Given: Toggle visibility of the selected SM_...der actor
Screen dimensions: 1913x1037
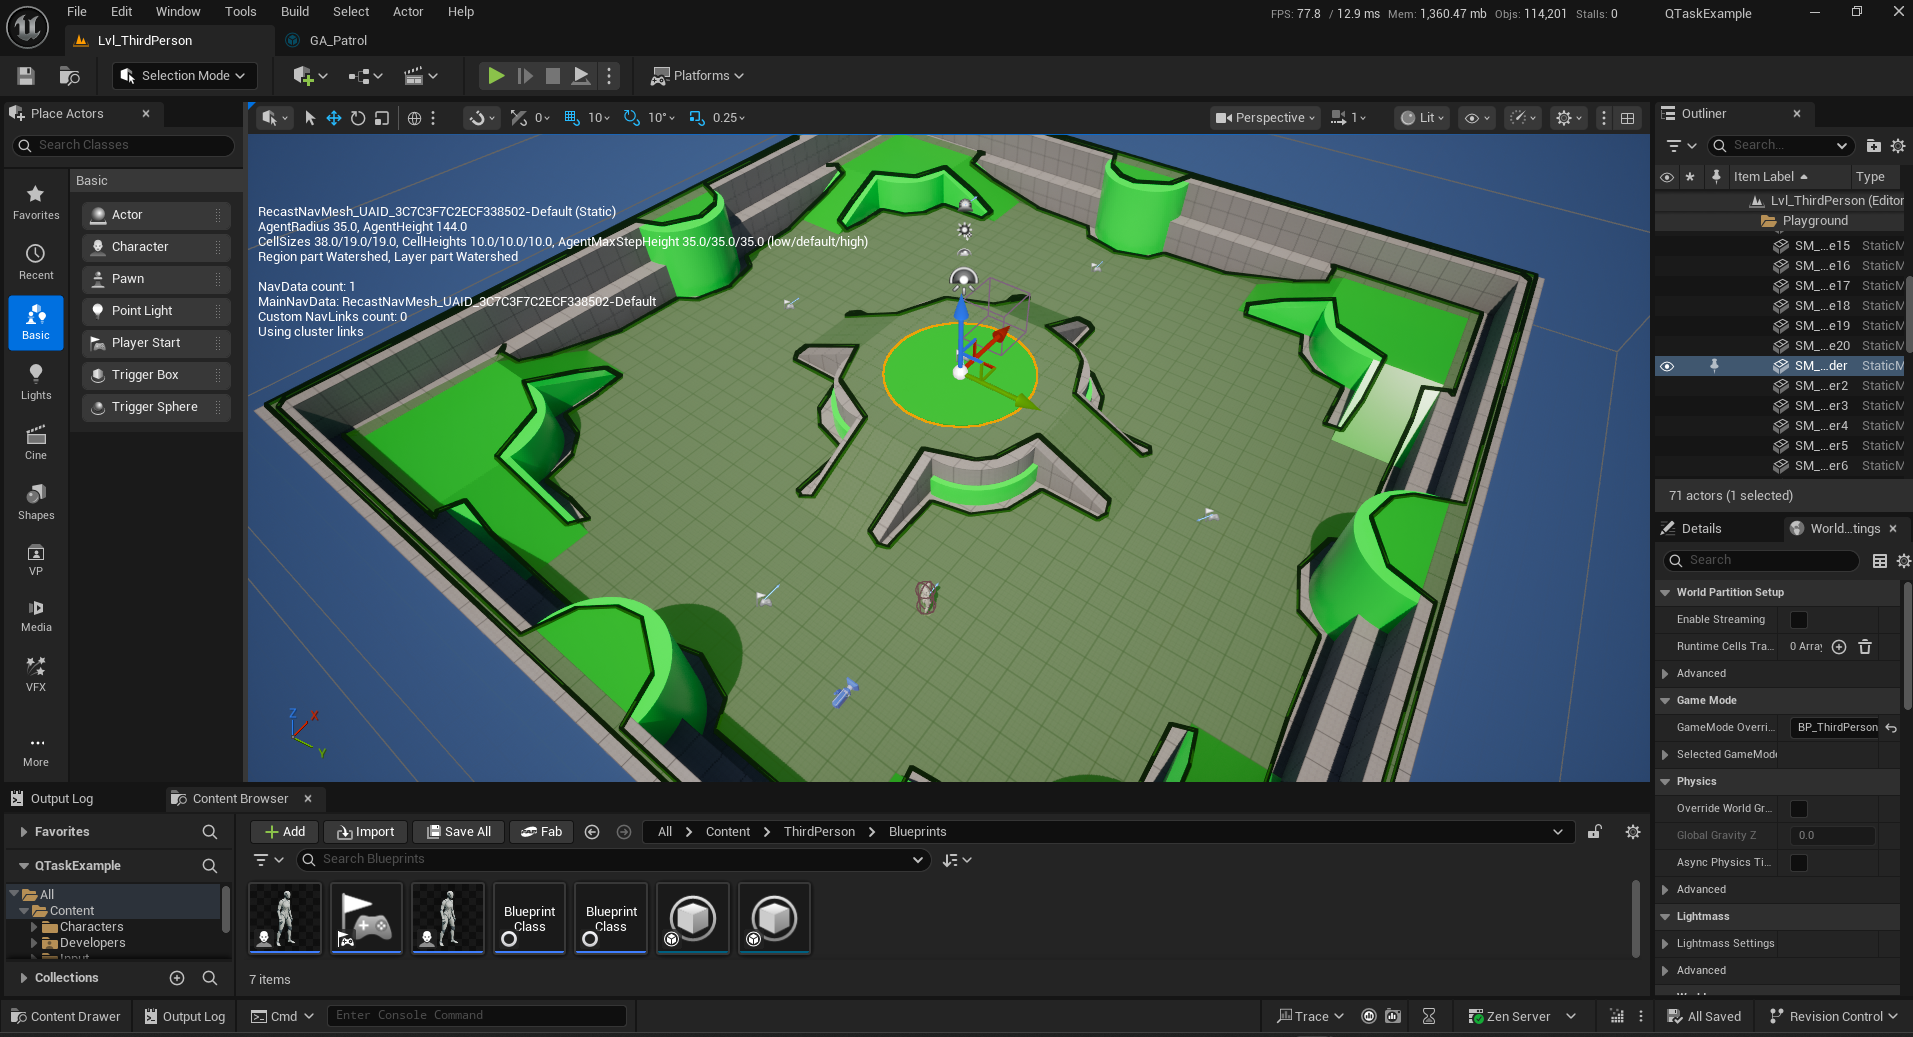Looking at the screenshot, I should [1667, 366].
